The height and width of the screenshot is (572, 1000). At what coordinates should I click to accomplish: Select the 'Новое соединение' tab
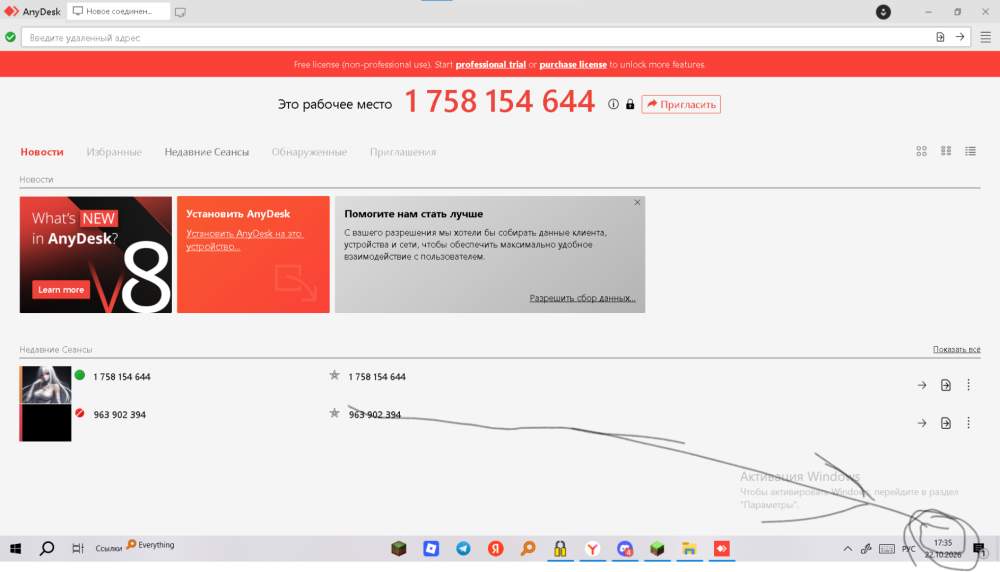(118, 11)
